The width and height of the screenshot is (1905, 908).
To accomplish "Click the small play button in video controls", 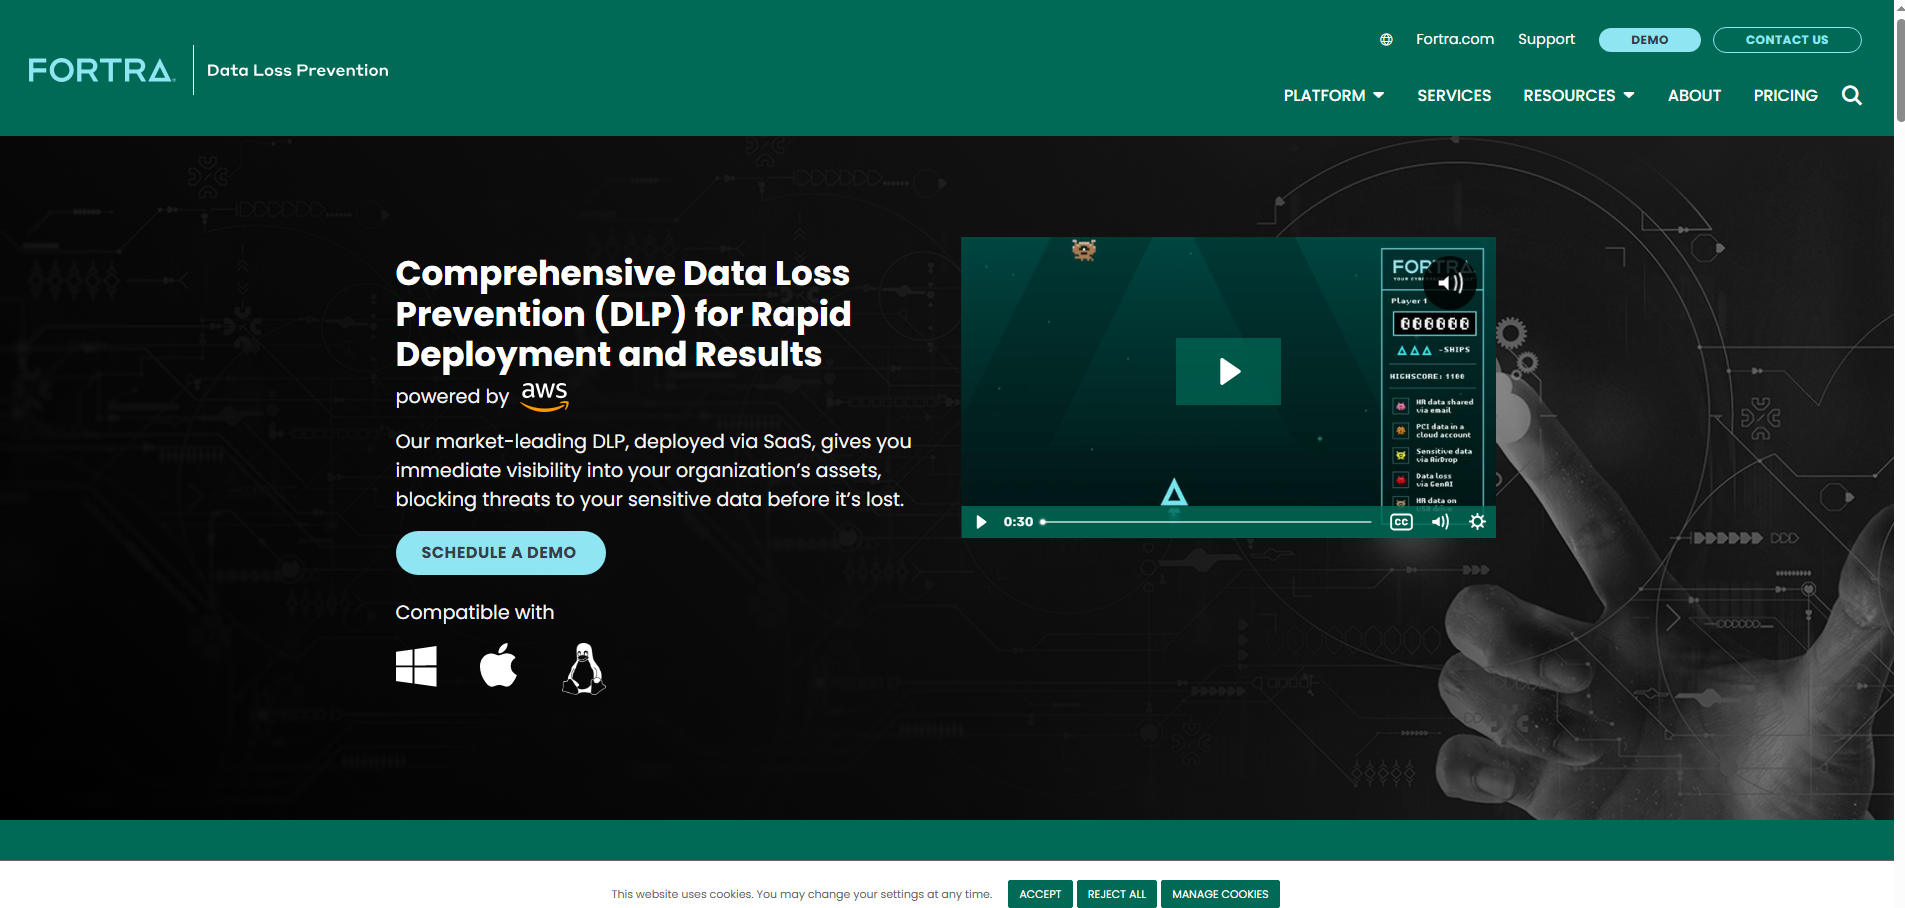I will 981,522.
